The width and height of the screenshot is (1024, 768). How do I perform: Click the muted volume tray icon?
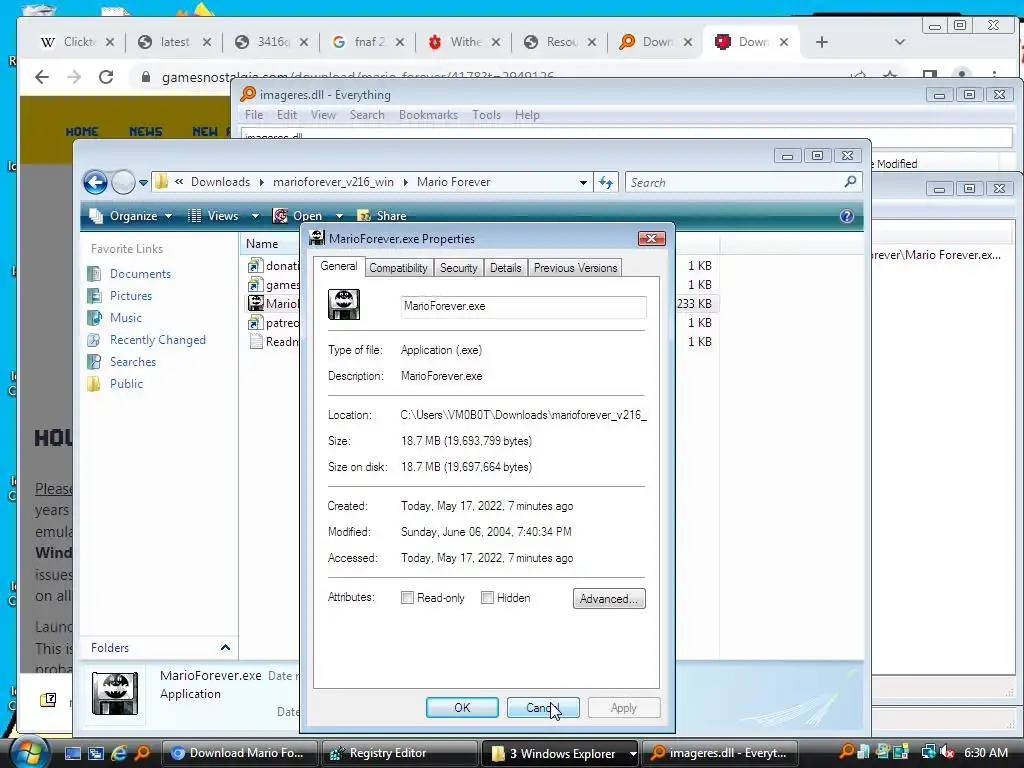[x=948, y=753]
